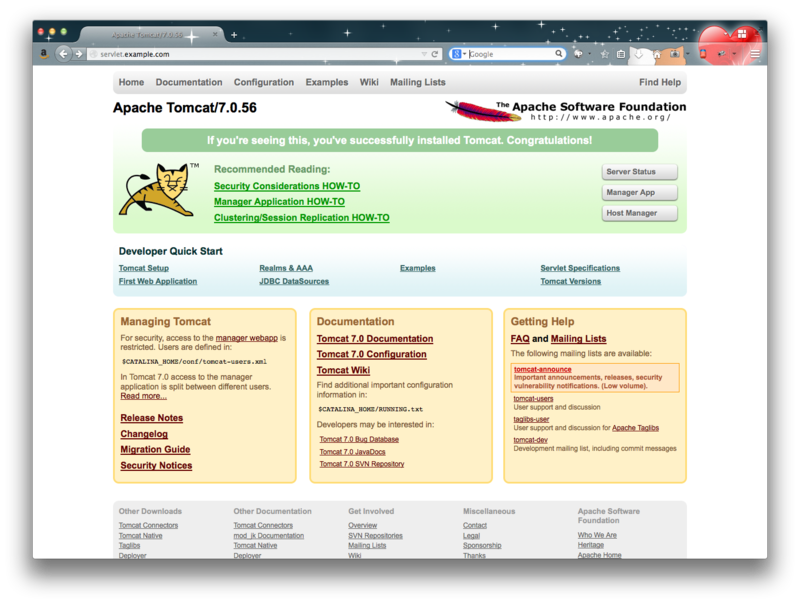Click in the Google search input field
800x604 pixels.
(510, 54)
